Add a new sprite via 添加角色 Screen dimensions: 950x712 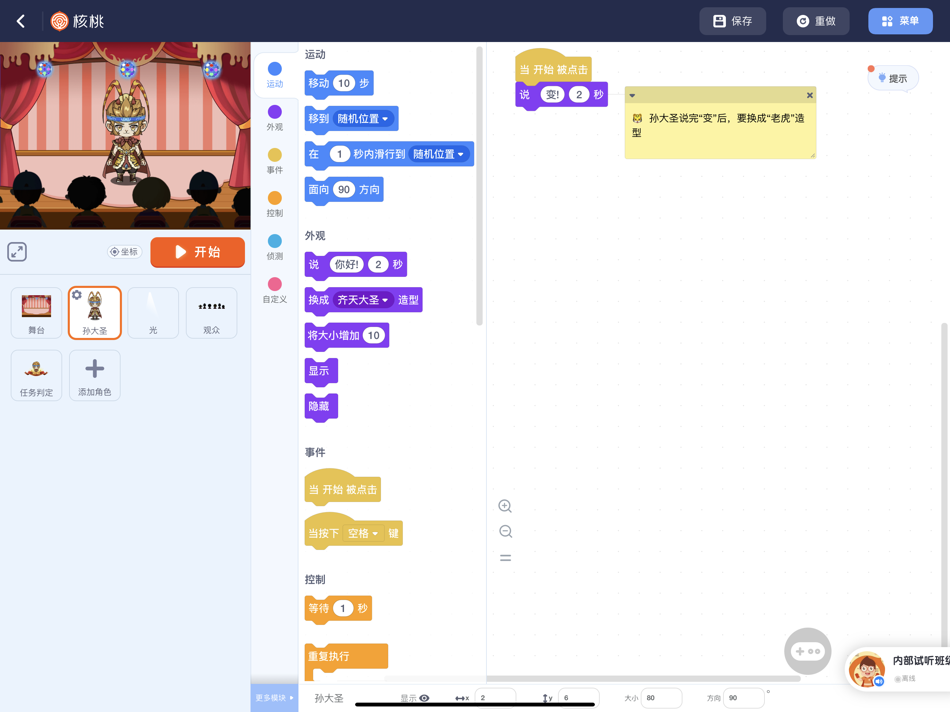point(95,375)
